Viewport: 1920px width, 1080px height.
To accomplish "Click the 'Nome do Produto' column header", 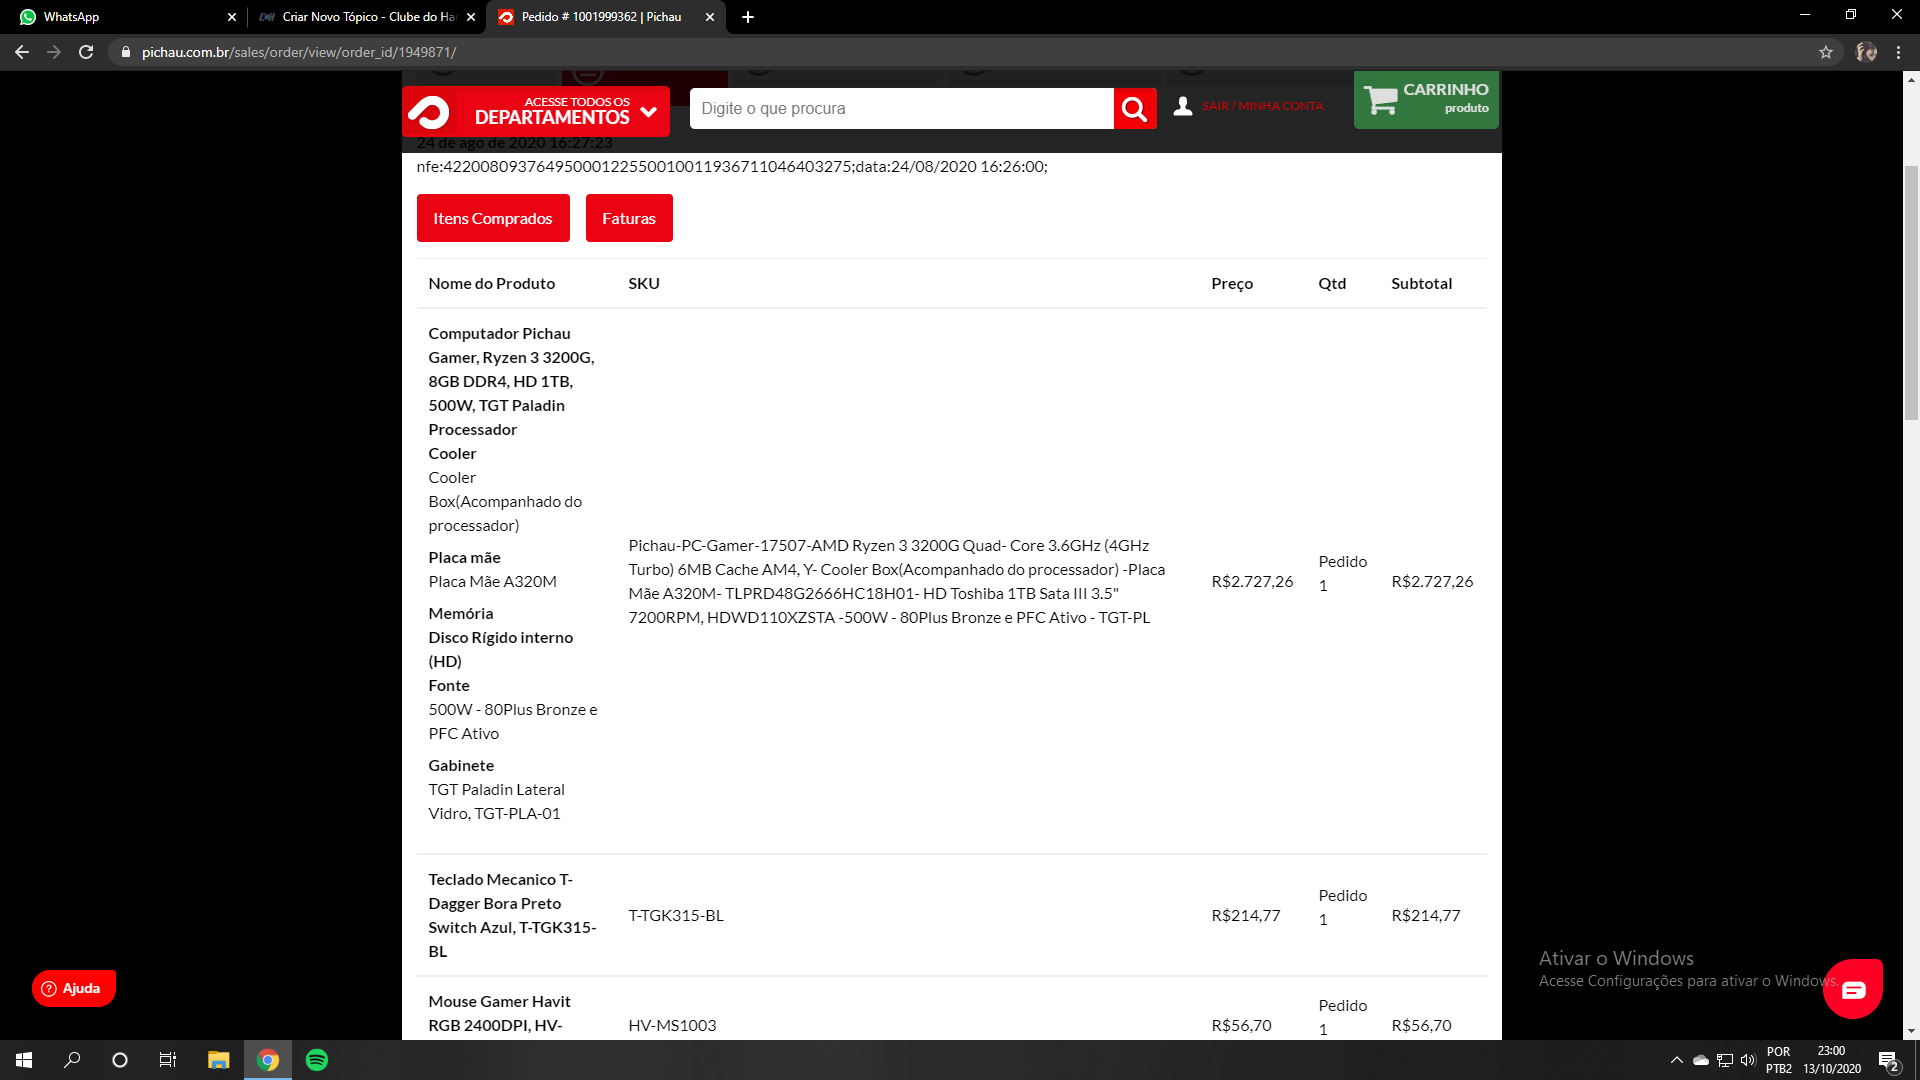I will 492,283.
